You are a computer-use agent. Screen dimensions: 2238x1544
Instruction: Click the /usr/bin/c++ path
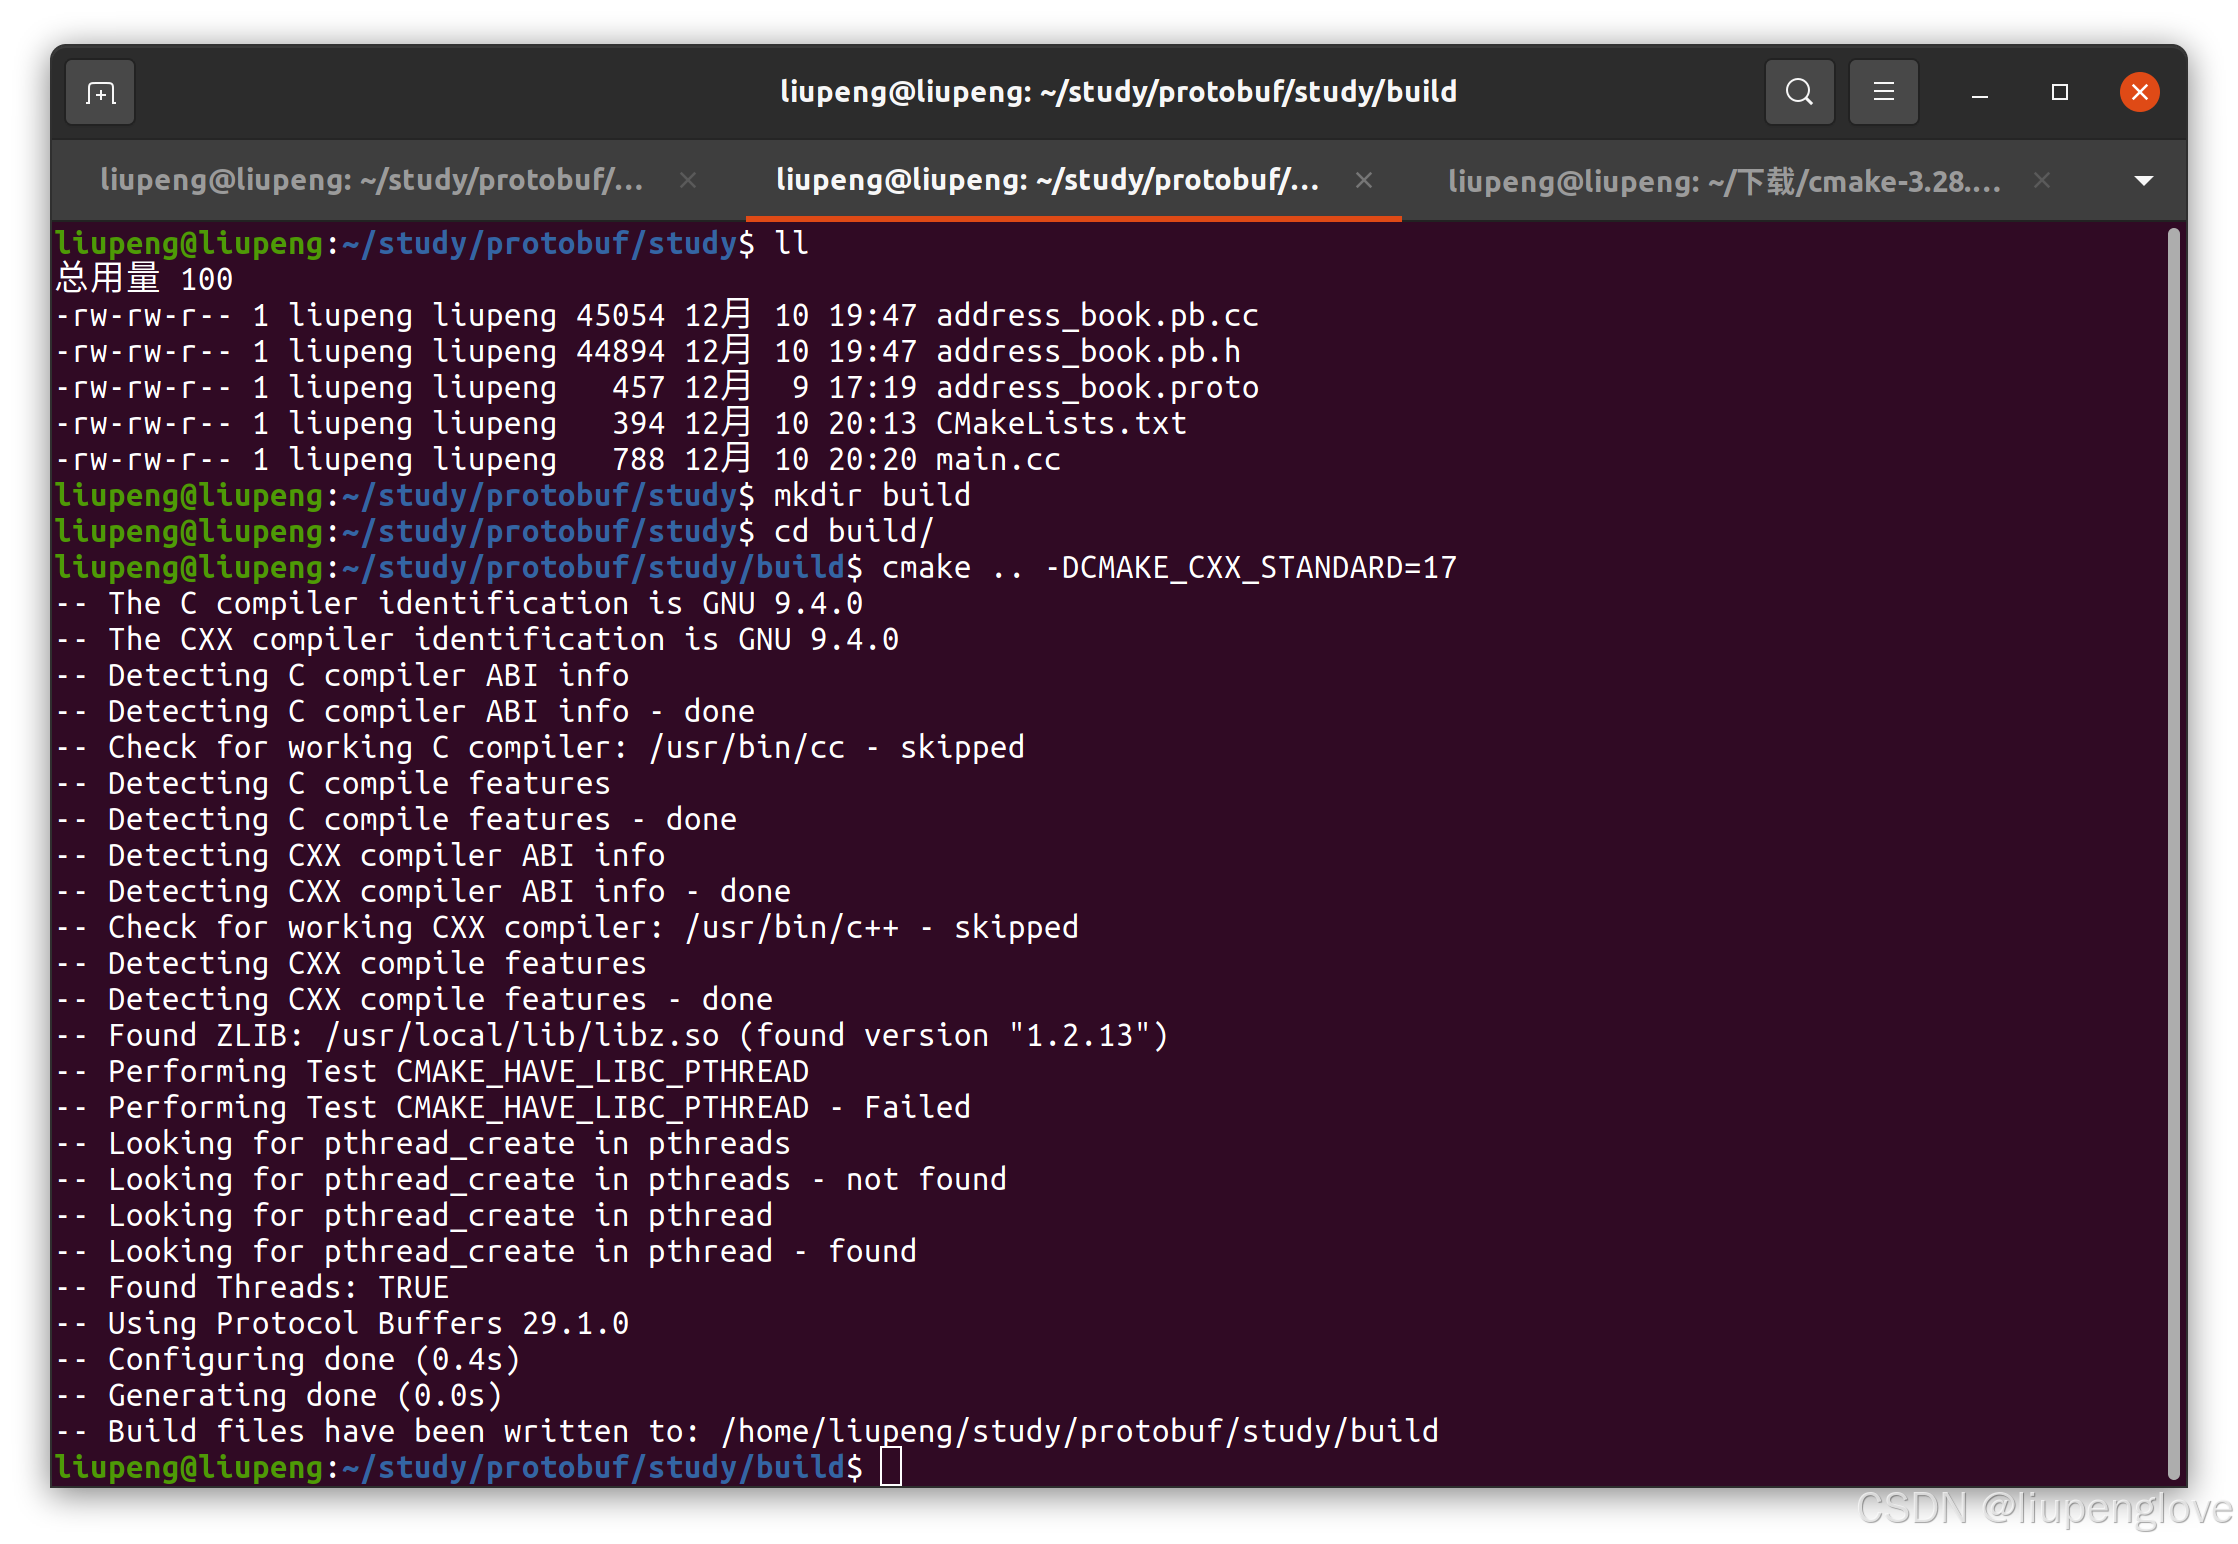792,928
